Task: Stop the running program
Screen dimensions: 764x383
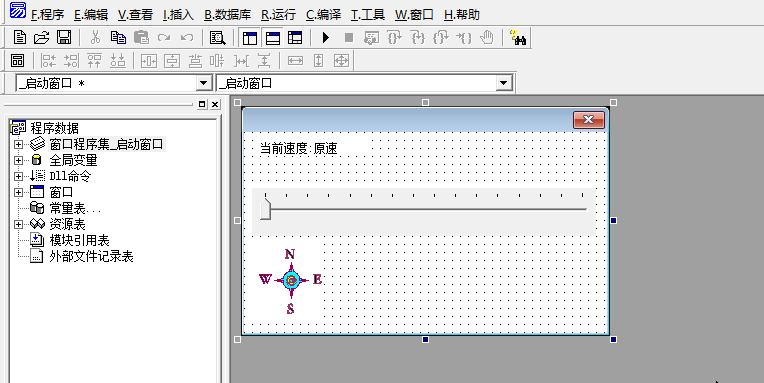Action: (349, 38)
